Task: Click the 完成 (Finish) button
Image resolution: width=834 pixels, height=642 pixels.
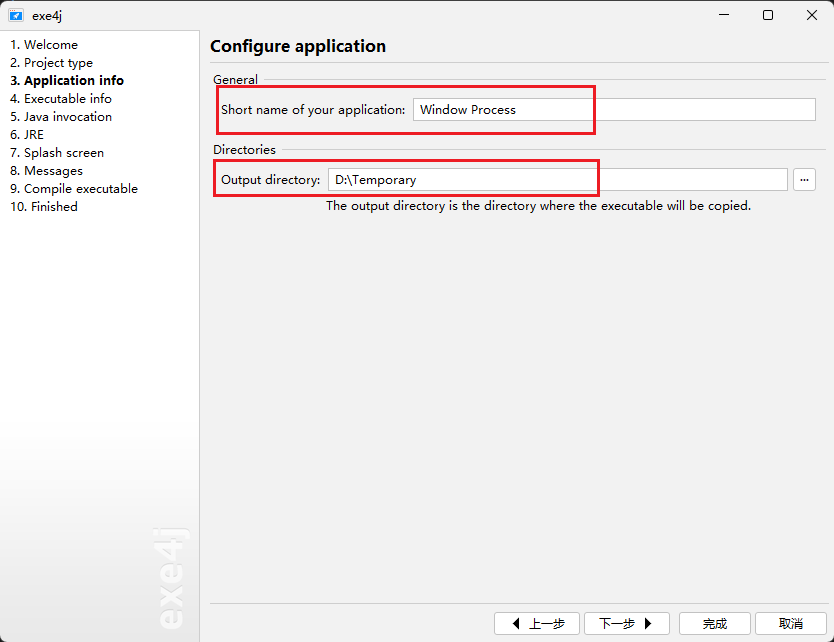Action: click(x=714, y=623)
